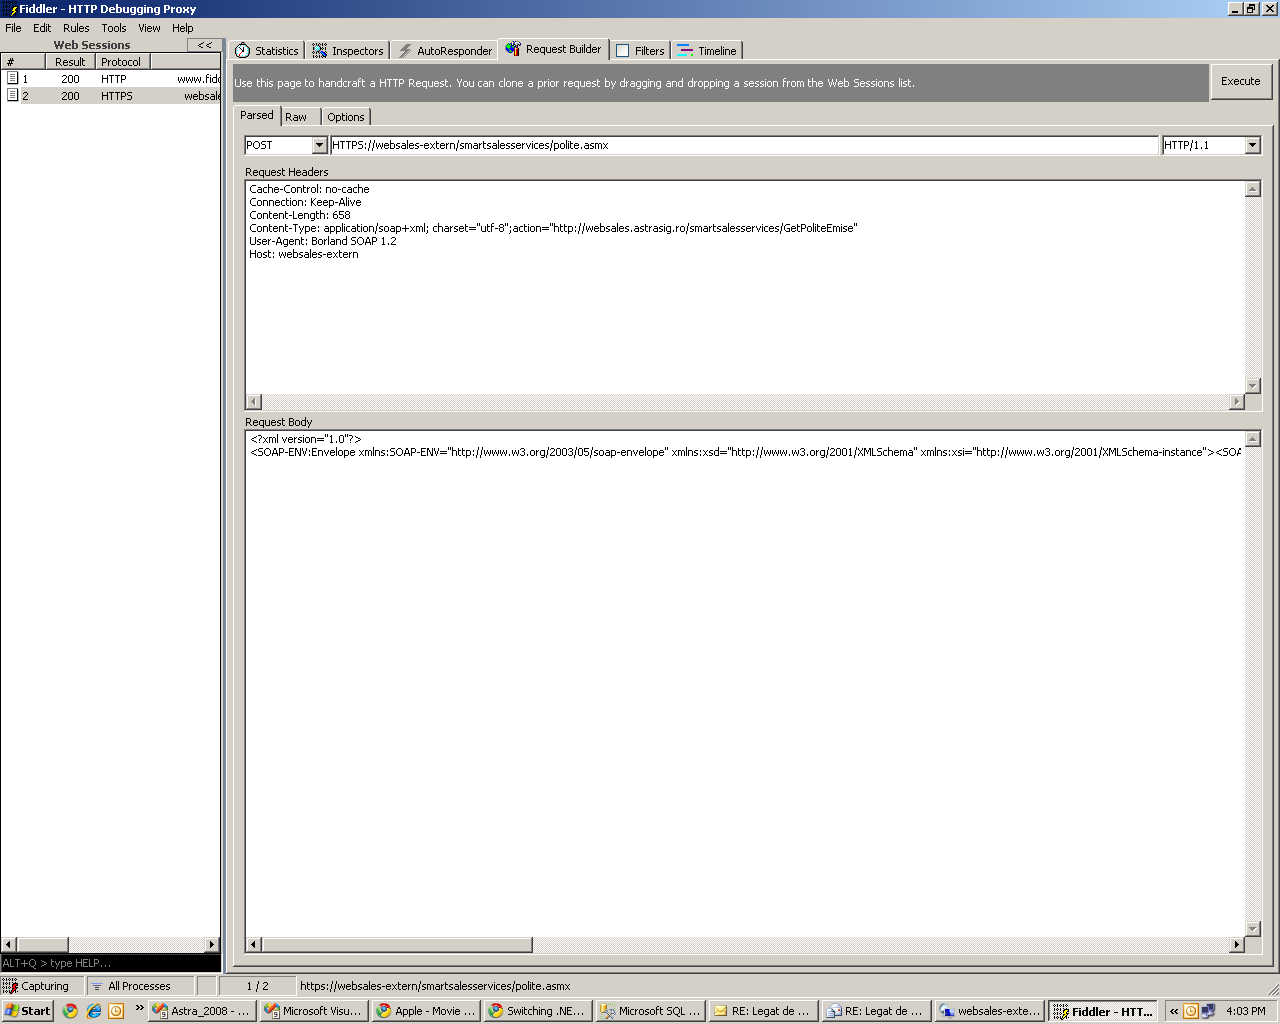
Task: Open Internet Explorer from quick launch
Action: [x=93, y=1011]
